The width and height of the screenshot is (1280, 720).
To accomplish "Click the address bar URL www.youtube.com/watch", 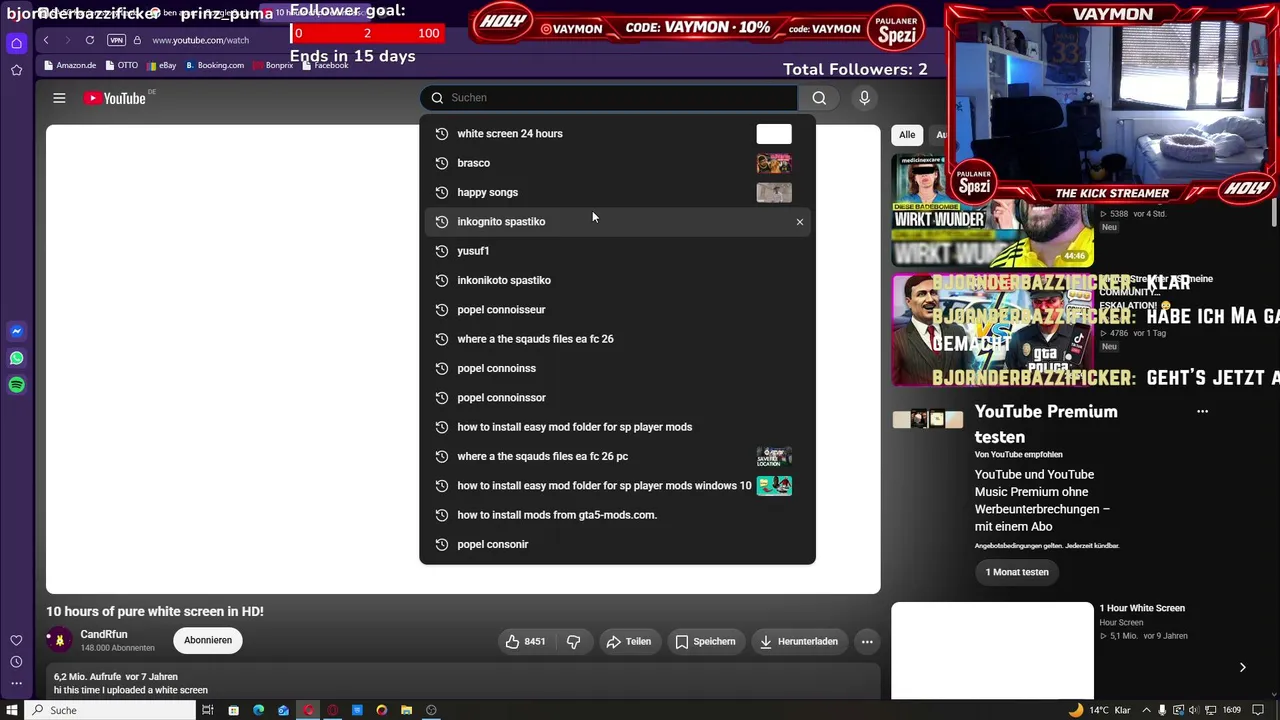I will (201, 40).
